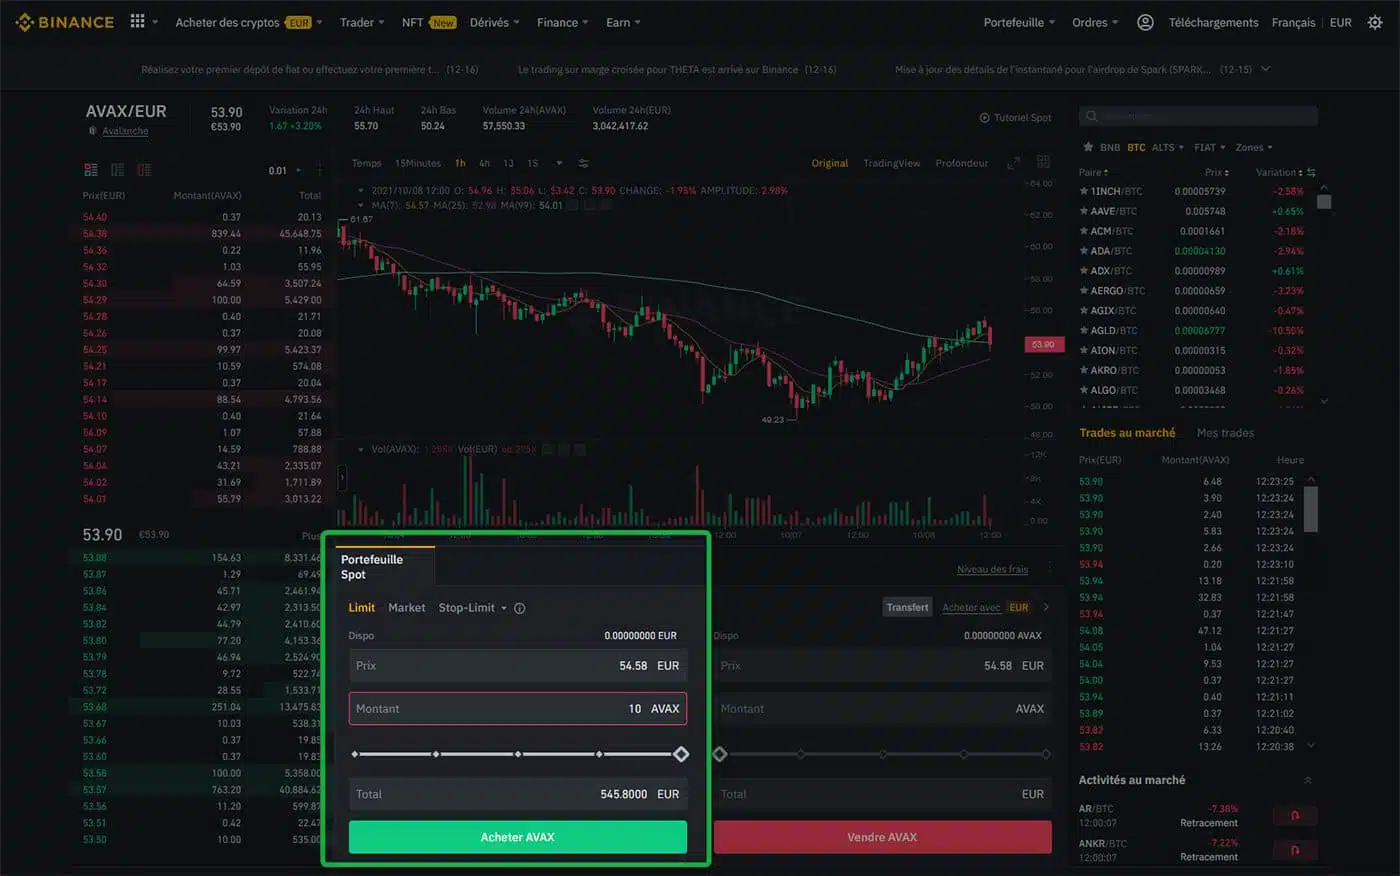Click the search magnifier icon in pairs panel
The image size is (1400, 876).
click(1092, 116)
